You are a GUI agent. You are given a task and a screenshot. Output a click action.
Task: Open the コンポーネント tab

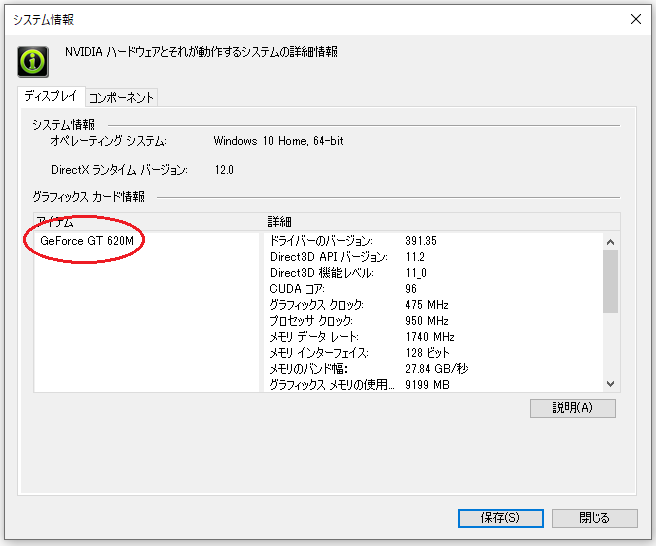pyautogui.click(x=121, y=97)
